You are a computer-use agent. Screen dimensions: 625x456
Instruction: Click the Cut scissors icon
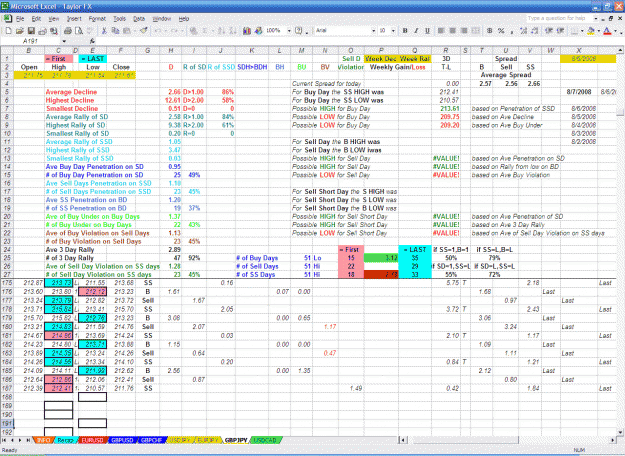pyautogui.click(x=104, y=31)
